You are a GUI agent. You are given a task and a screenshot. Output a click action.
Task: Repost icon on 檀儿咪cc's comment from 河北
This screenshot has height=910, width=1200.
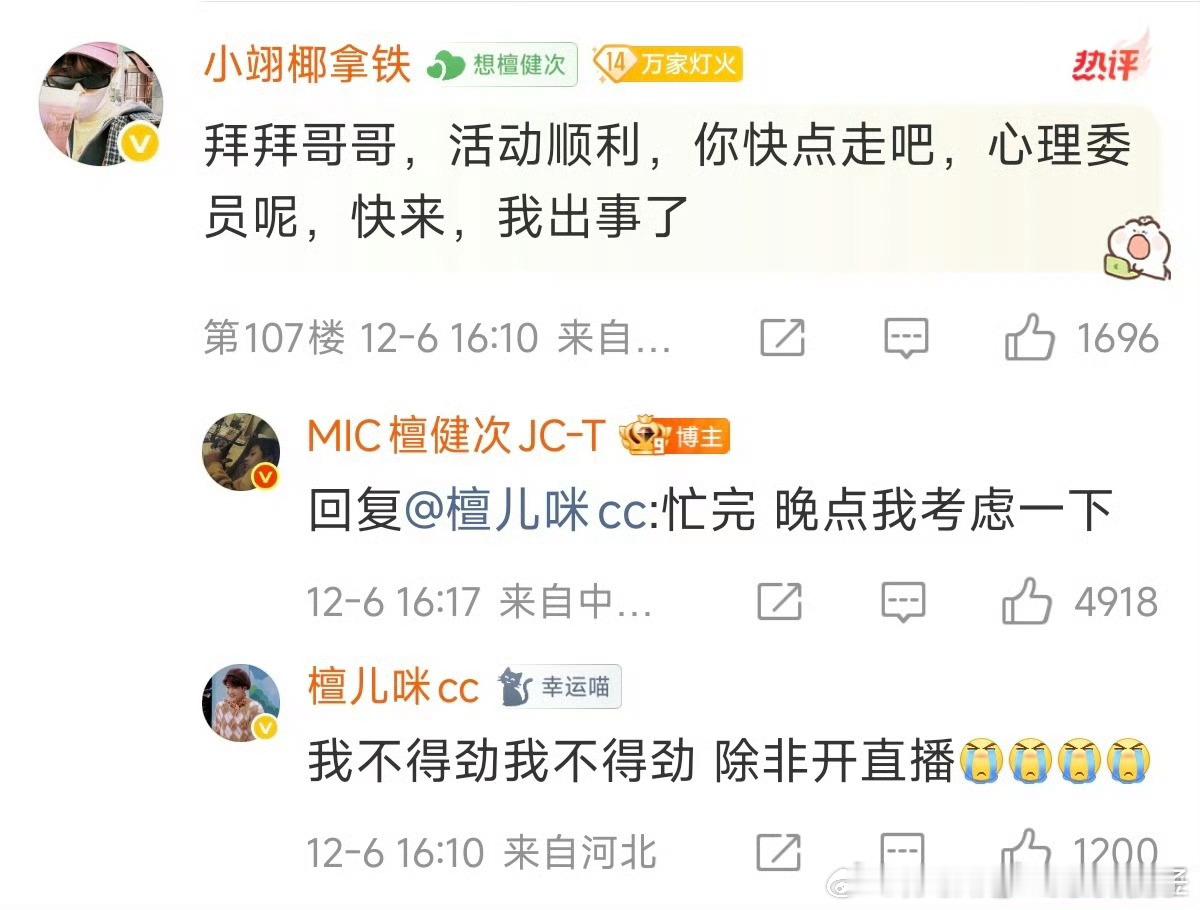coord(779,853)
